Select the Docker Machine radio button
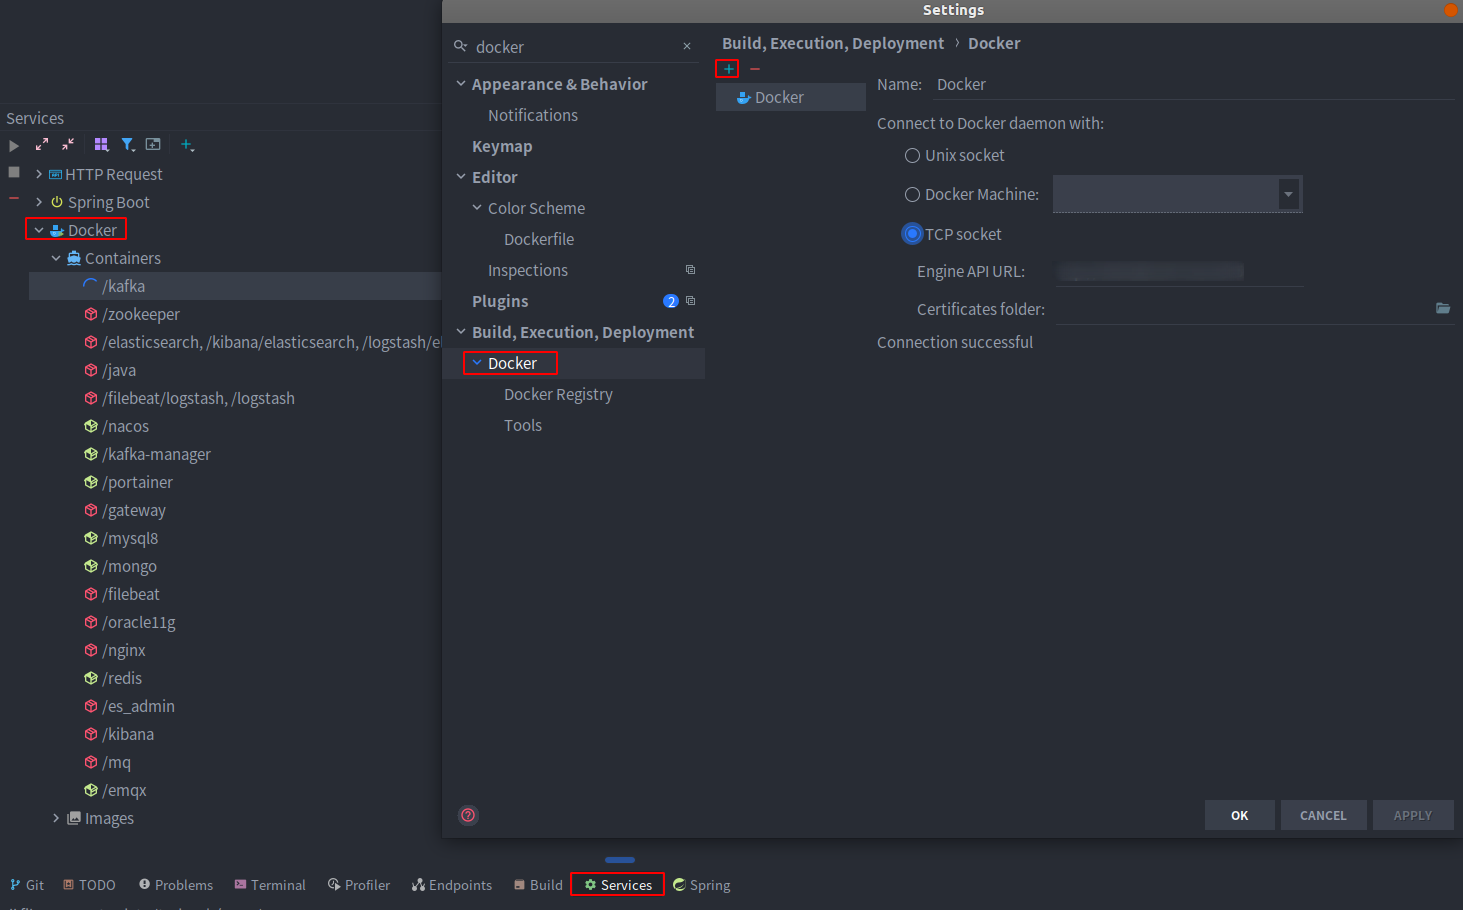The image size is (1463, 910). (912, 195)
